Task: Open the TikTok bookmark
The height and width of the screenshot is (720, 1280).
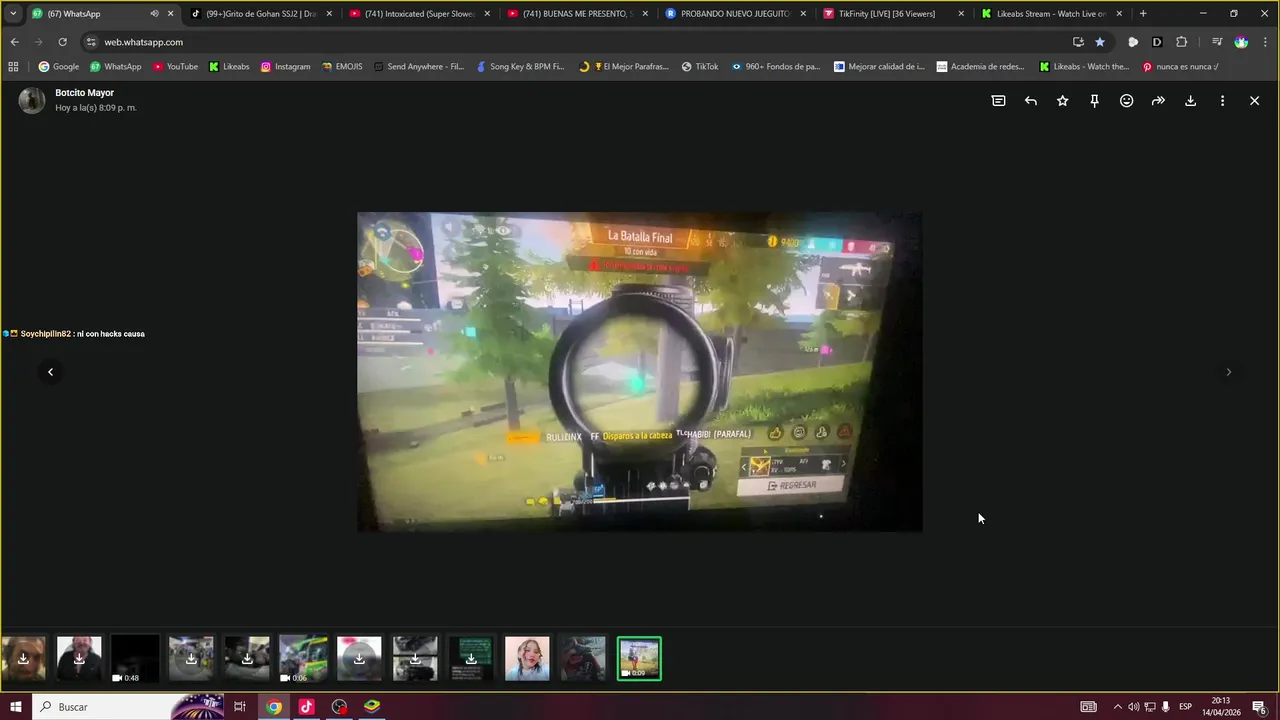Action: pyautogui.click(x=700, y=67)
